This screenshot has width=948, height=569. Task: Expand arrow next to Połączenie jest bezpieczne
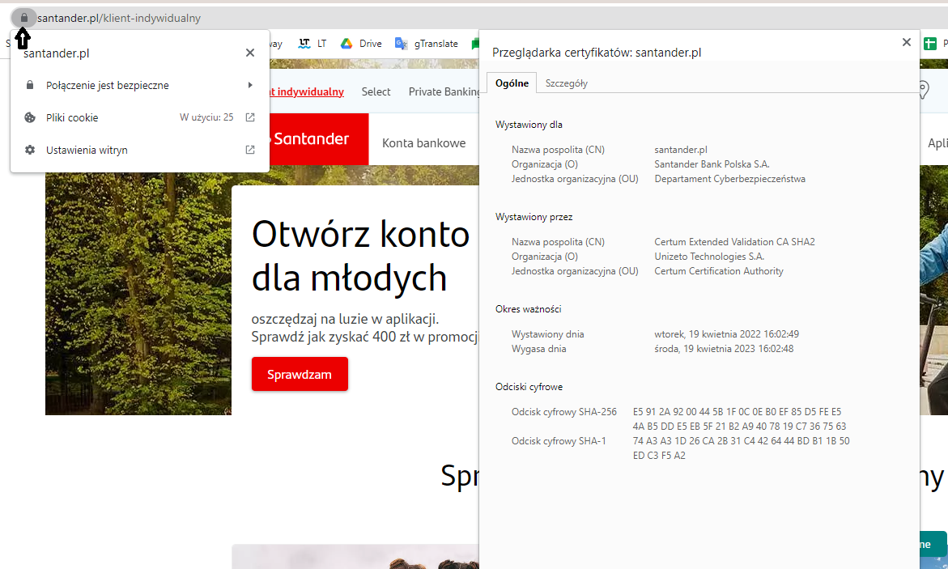250,85
